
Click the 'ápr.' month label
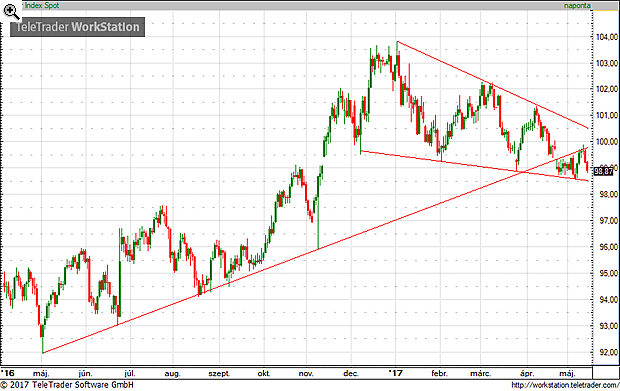click(527, 374)
